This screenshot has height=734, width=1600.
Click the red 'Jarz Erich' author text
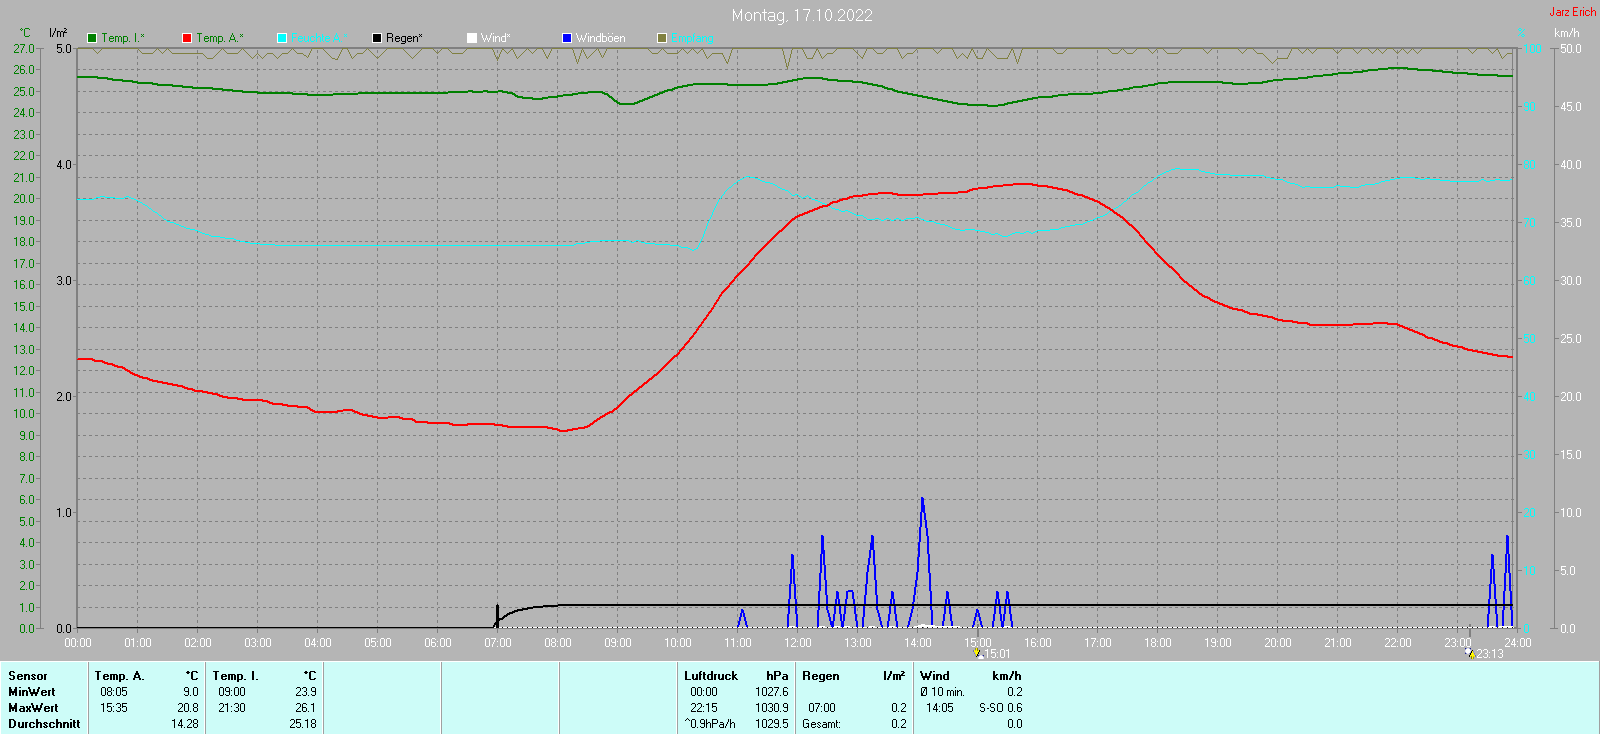click(1573, 12)
